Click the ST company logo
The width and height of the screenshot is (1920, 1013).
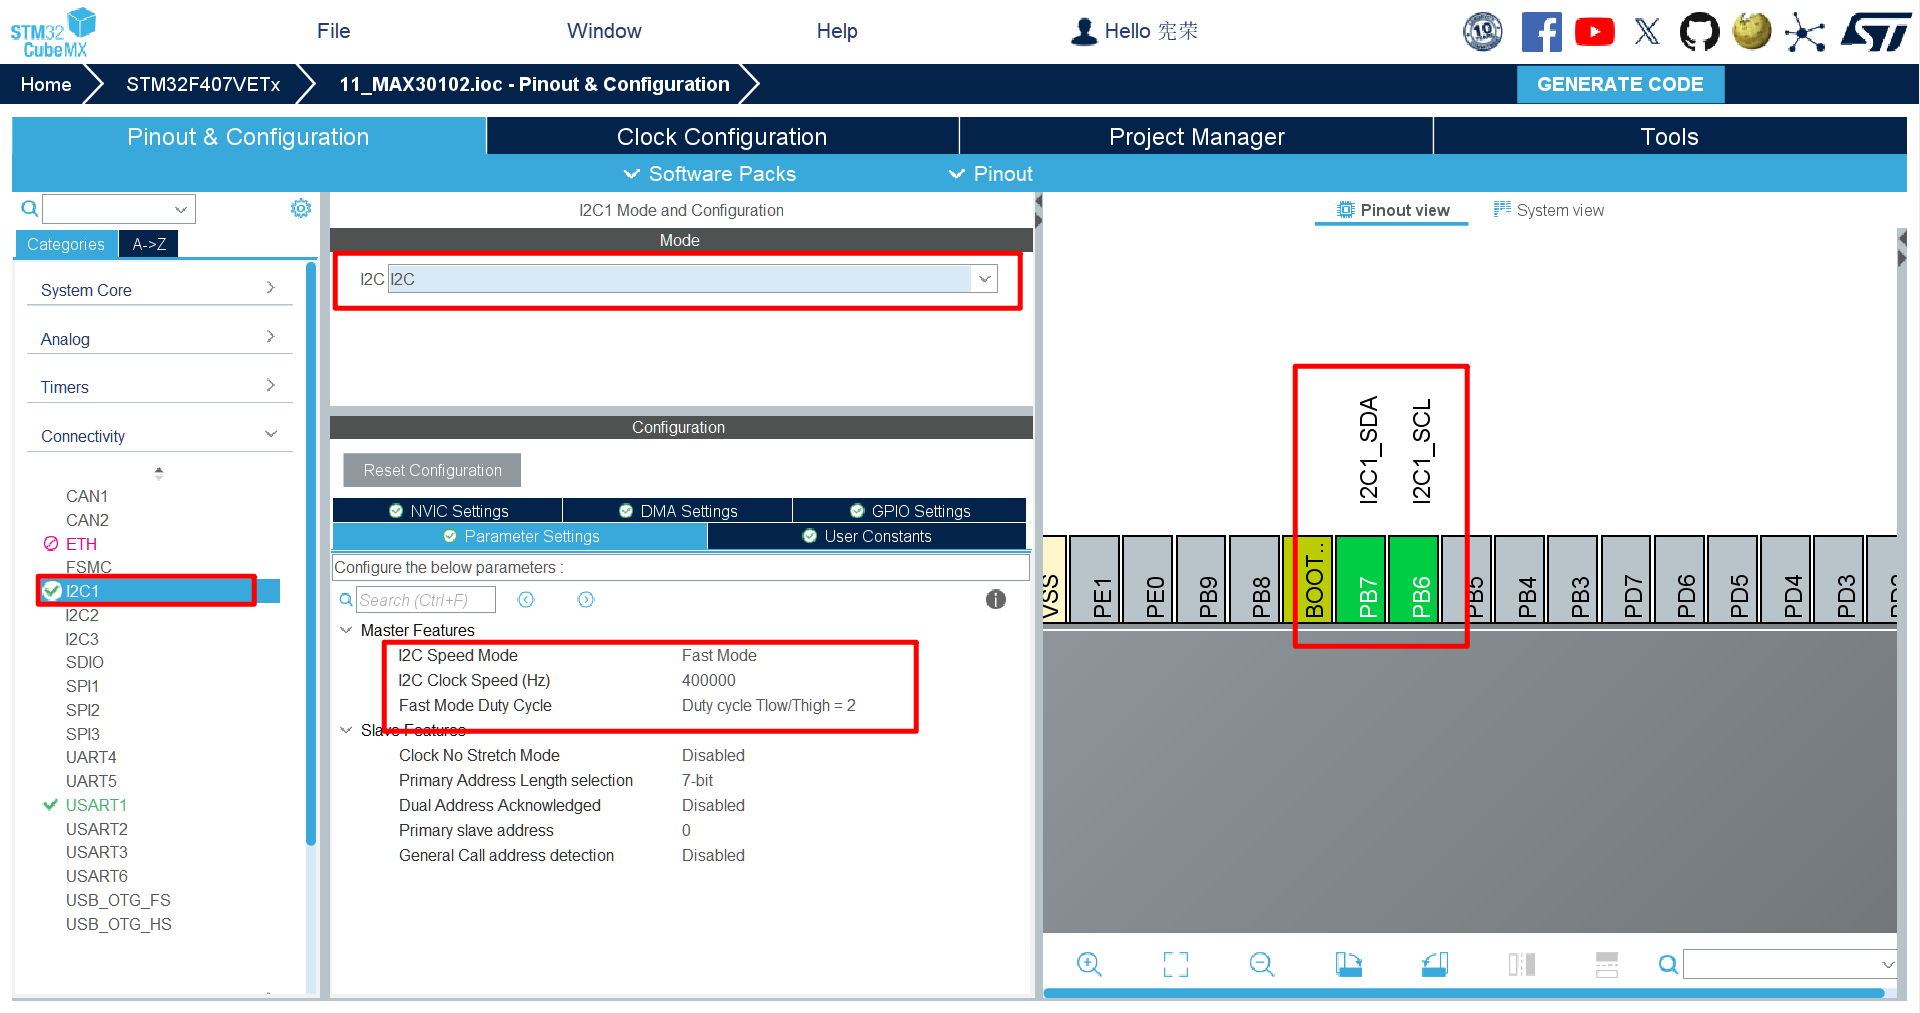[1876, 32]
